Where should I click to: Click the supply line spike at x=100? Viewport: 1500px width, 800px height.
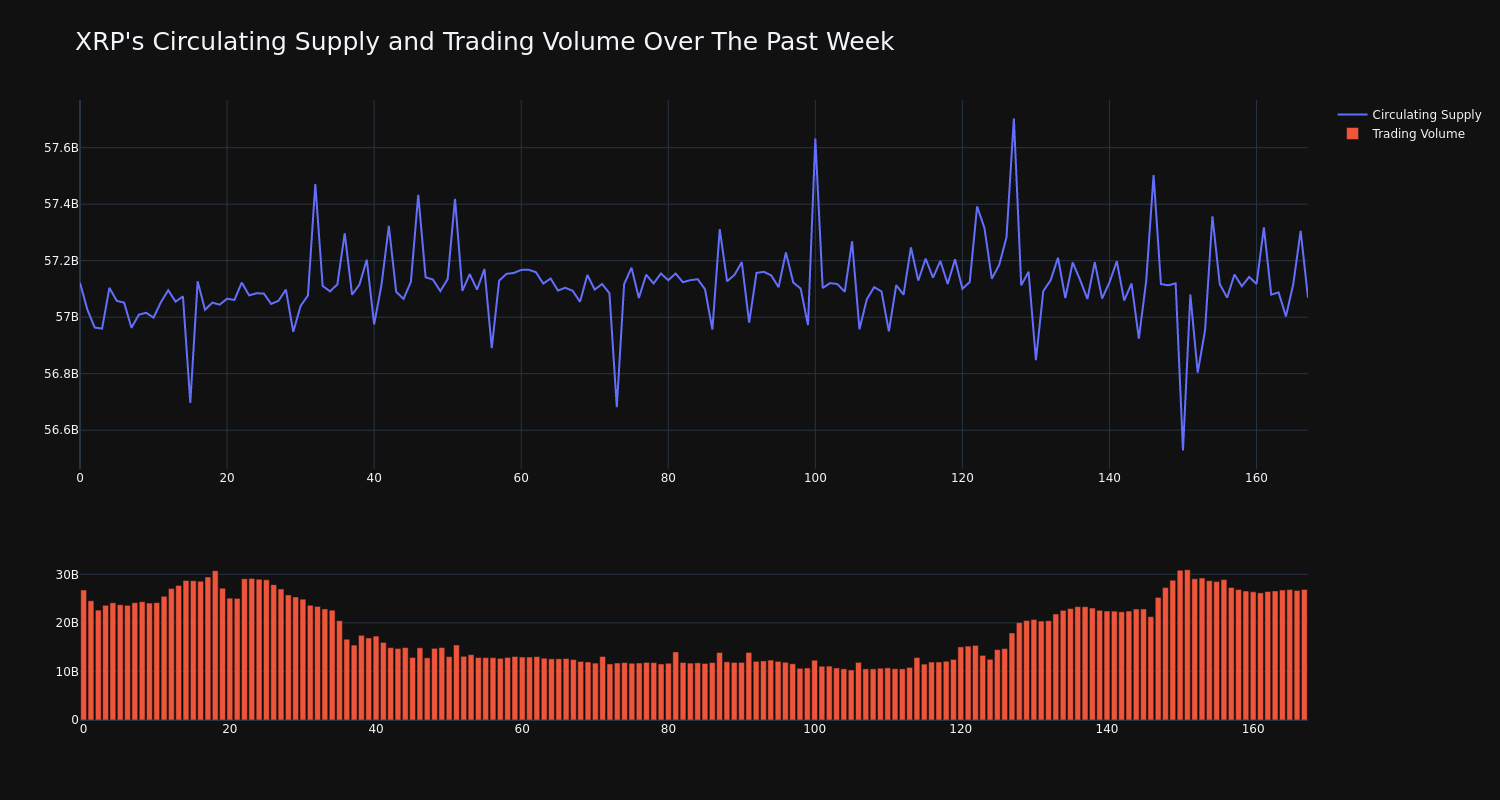click(x=815, y=139)
